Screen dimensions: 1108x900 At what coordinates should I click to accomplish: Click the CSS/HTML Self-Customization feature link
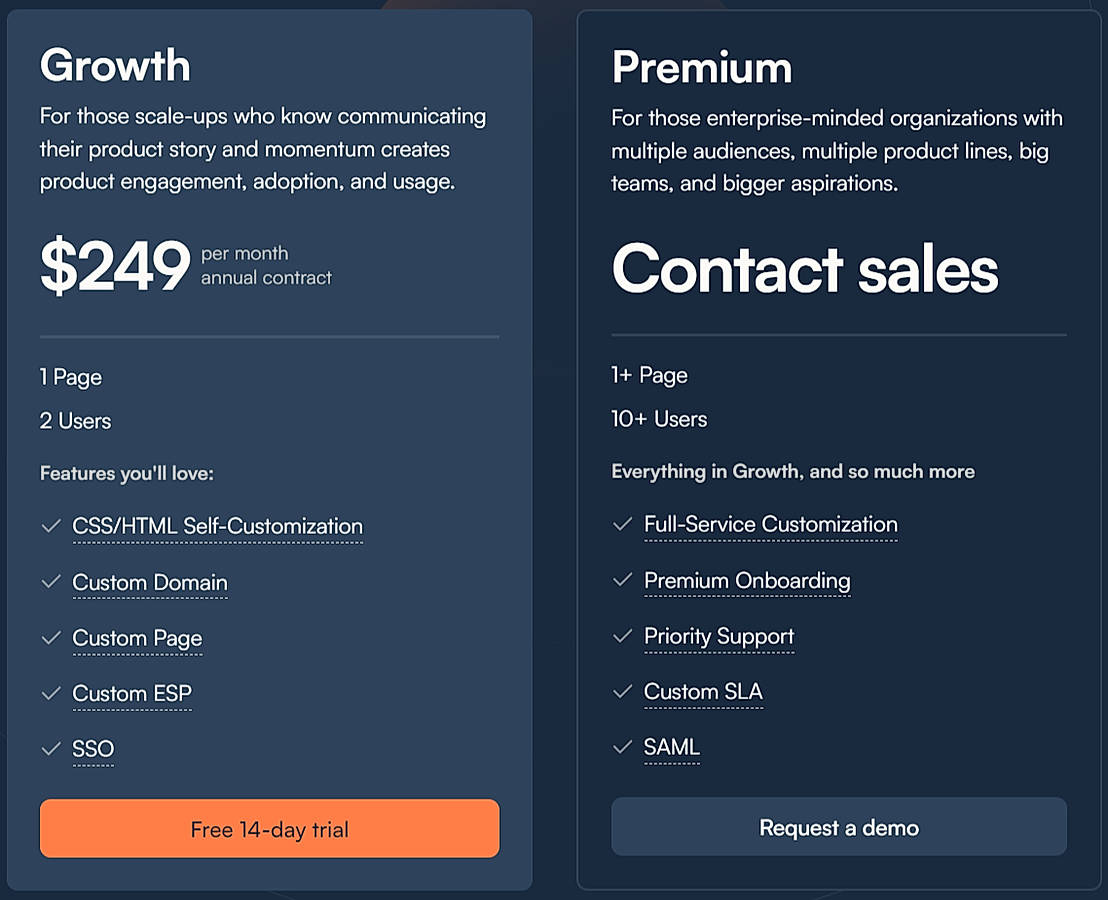pyautogui.click(x=217, y=526)
